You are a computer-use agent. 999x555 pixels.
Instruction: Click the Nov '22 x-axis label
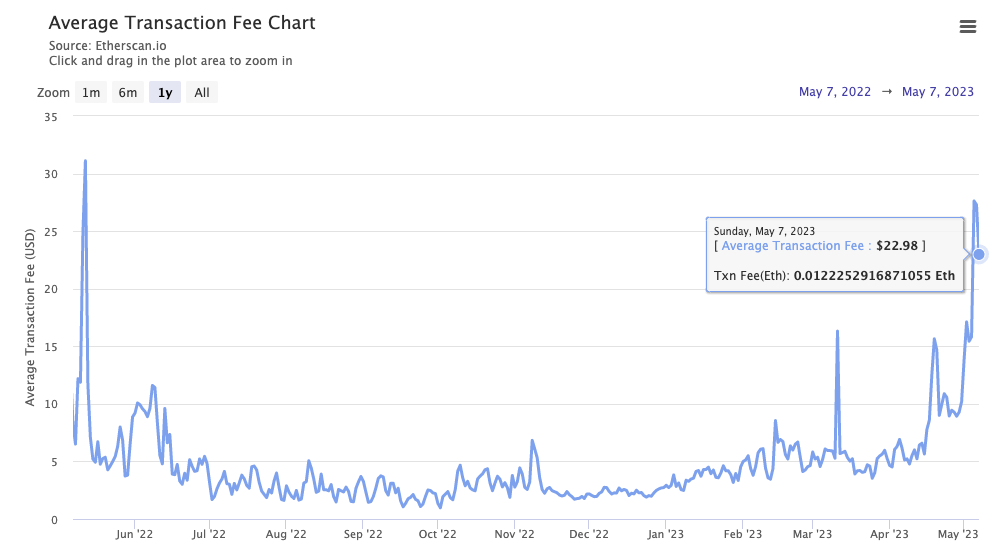click(513, 535)
